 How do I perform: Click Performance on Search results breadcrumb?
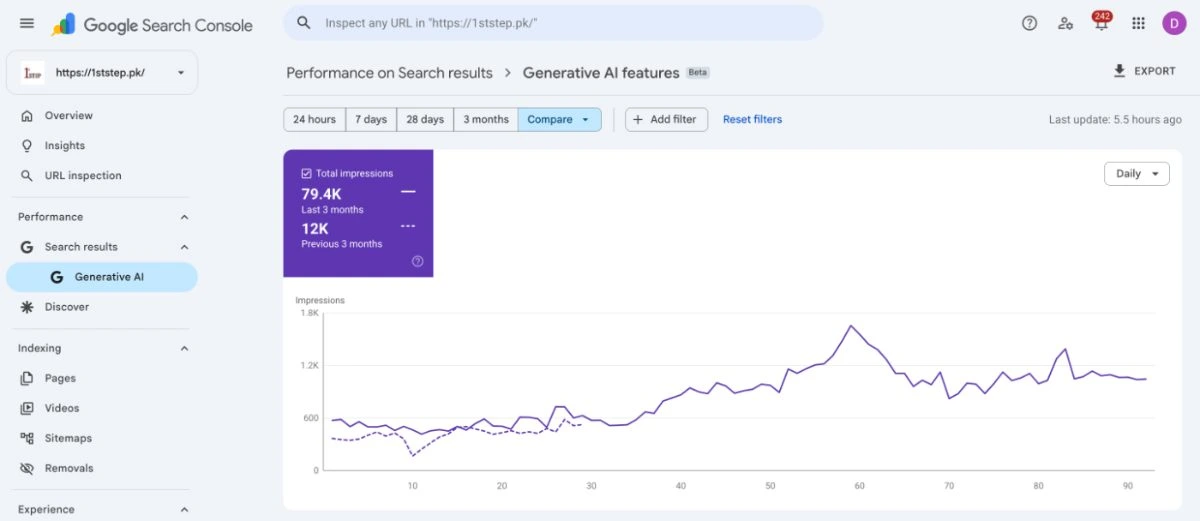(x=389, y=72)
